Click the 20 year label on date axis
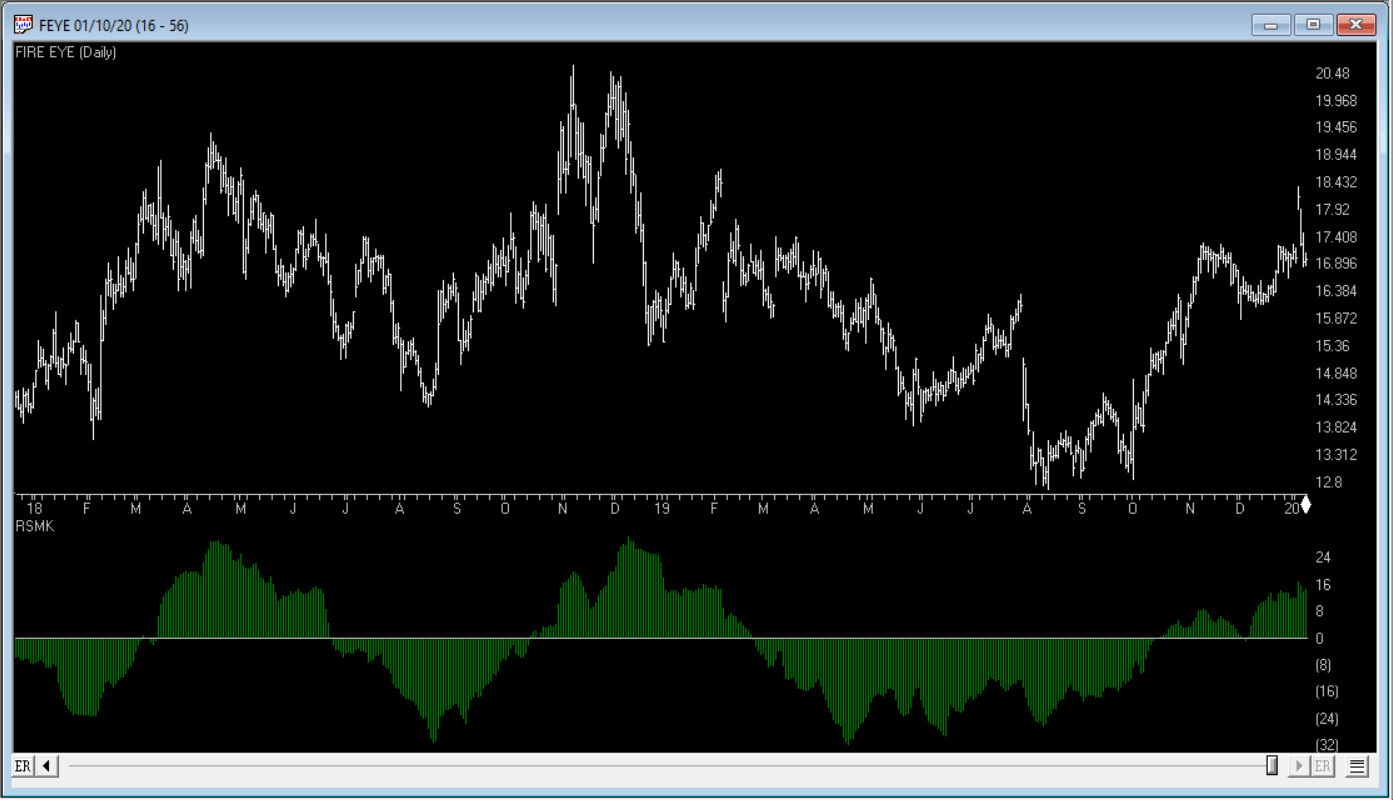 pyautogui.click(x=1291, y=508)
